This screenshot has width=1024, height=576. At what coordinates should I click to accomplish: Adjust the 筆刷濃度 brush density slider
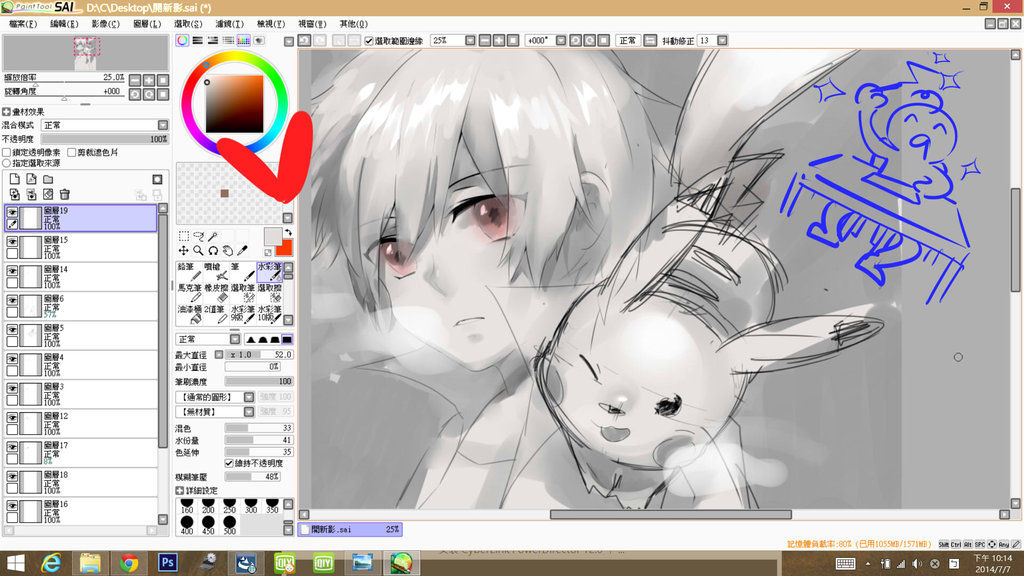click(x=259, y=381)
